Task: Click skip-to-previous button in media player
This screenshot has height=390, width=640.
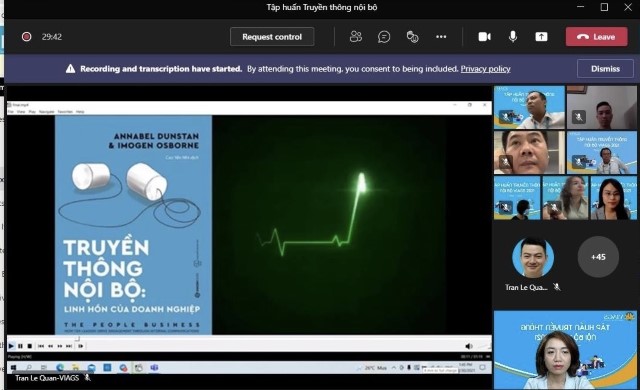Action: click(x=41, y=346)
